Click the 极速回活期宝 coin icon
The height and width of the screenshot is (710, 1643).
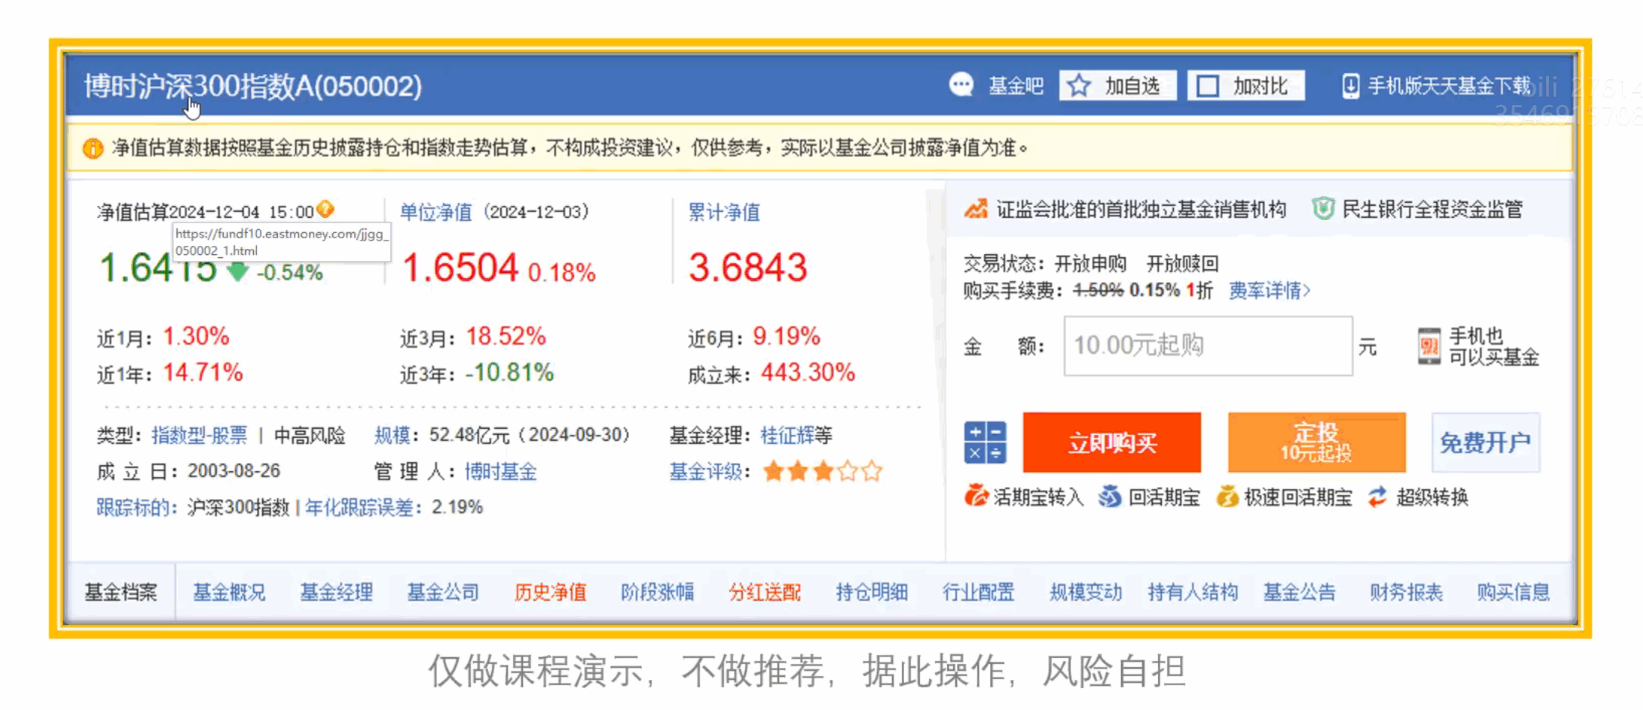tap(1227, 497)
